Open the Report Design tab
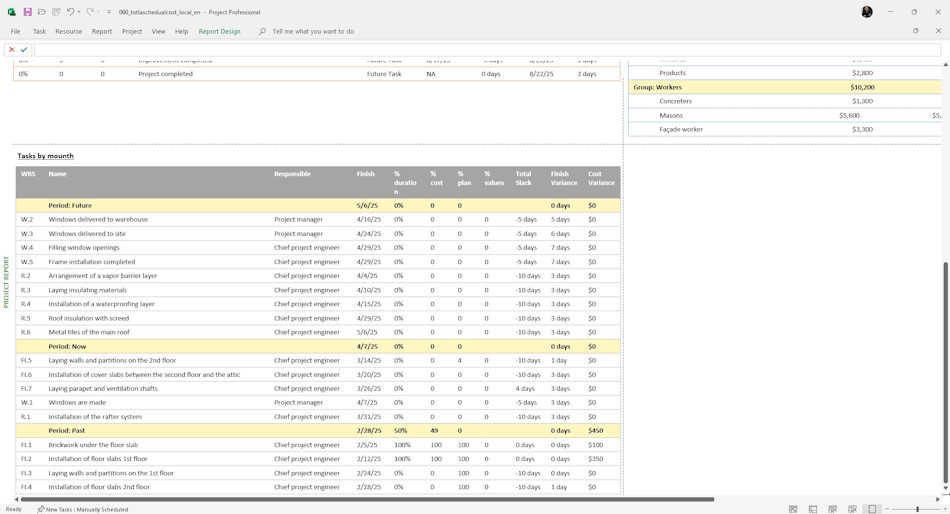Screen dimensions: 950x514 coord(219,32)
